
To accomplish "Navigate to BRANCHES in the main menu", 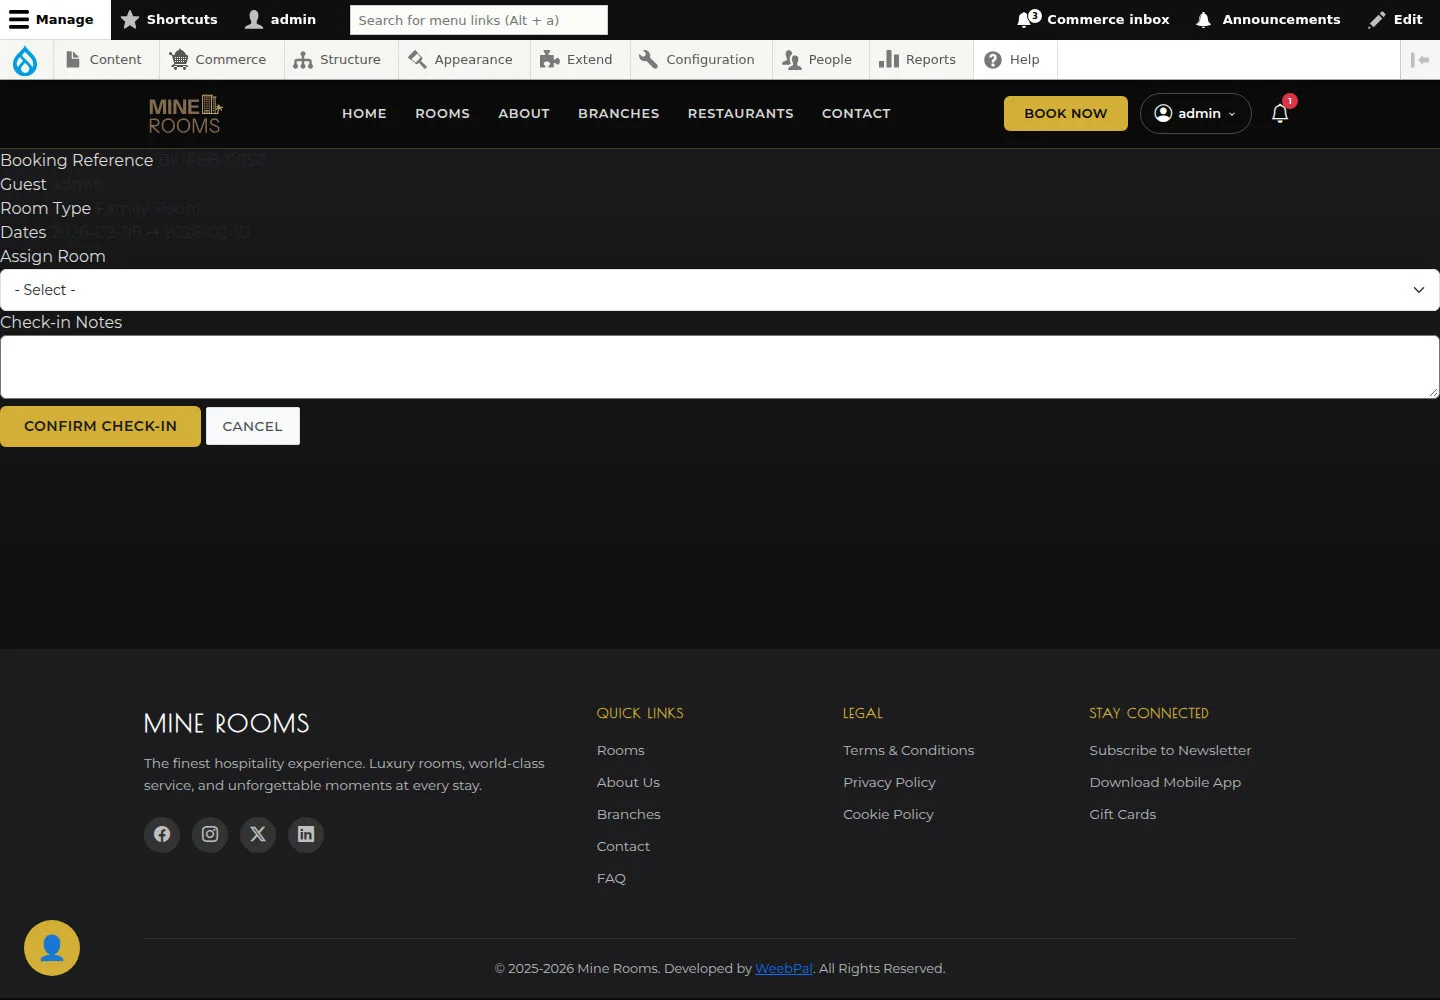I will pyautogui.click(x=619, y=114).
